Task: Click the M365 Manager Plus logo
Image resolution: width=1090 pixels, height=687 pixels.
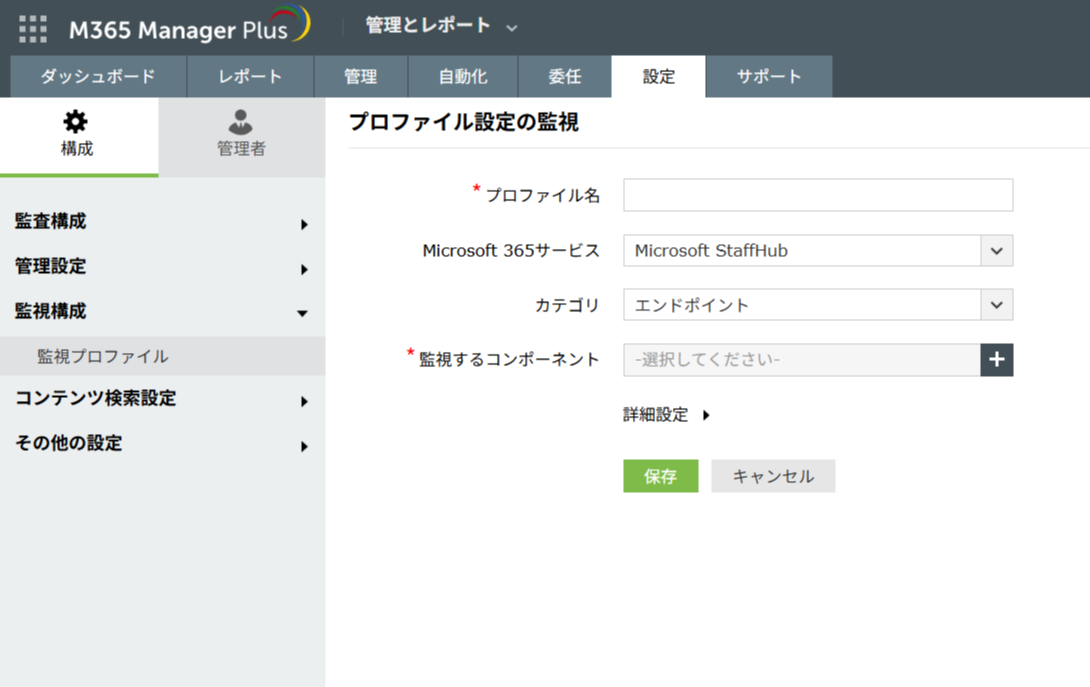Action: 189,28
